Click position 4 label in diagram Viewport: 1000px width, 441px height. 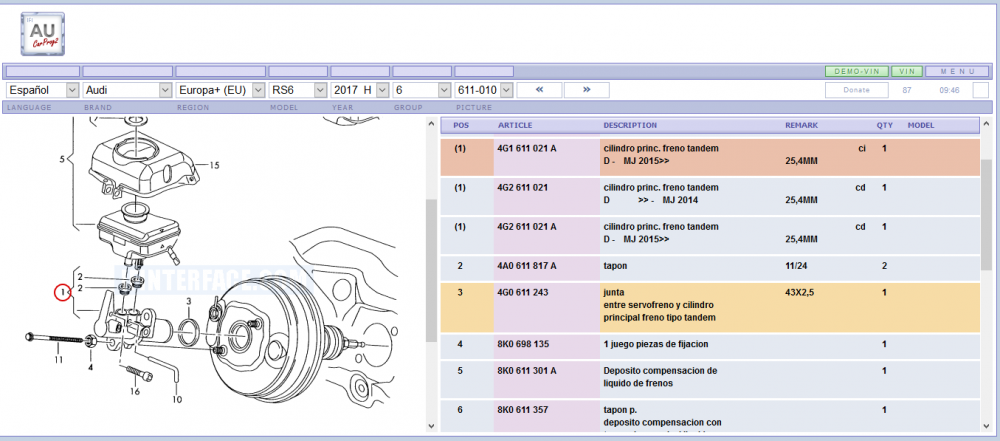(x=91, y=367)
